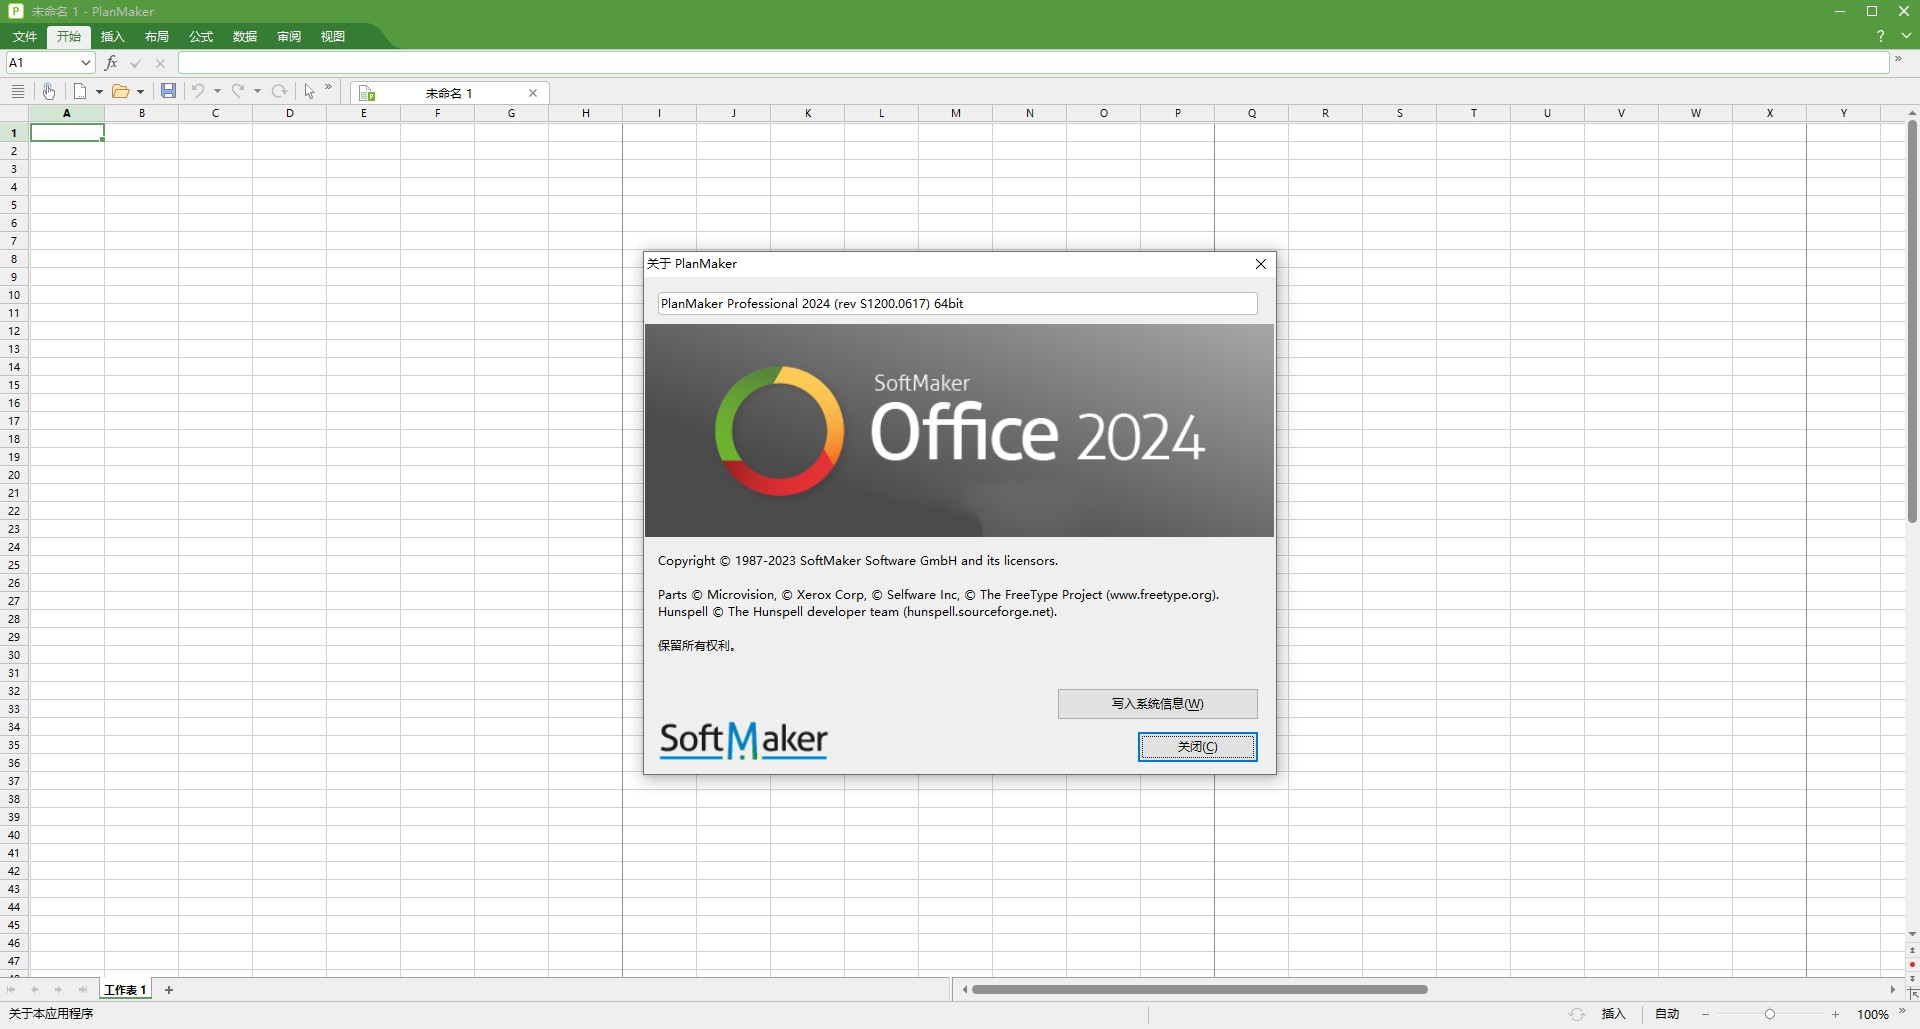
Task: Click the zoom out minus button
Action: click(1705, 1014)
